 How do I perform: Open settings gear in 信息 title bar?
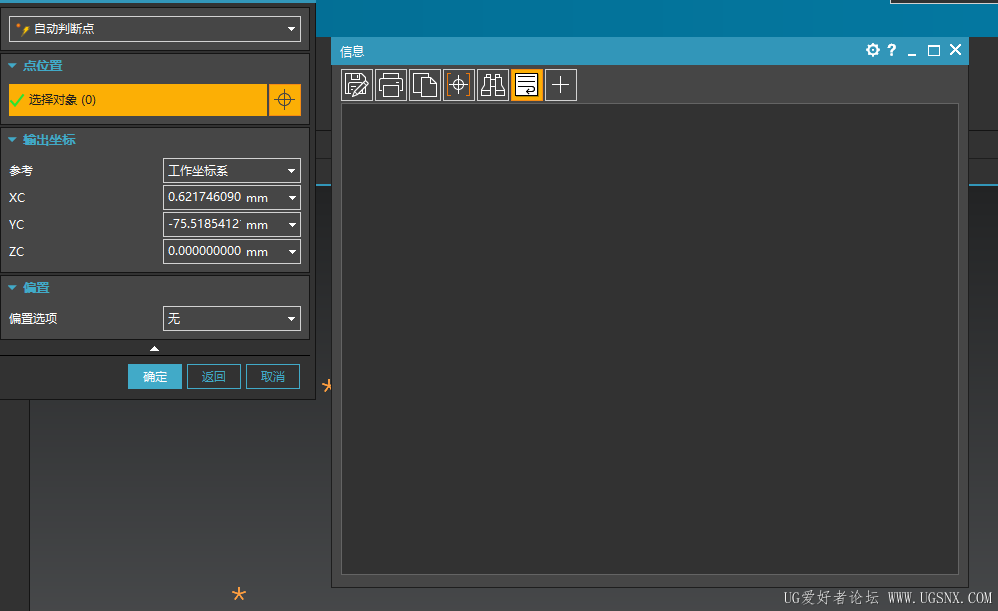873,50
